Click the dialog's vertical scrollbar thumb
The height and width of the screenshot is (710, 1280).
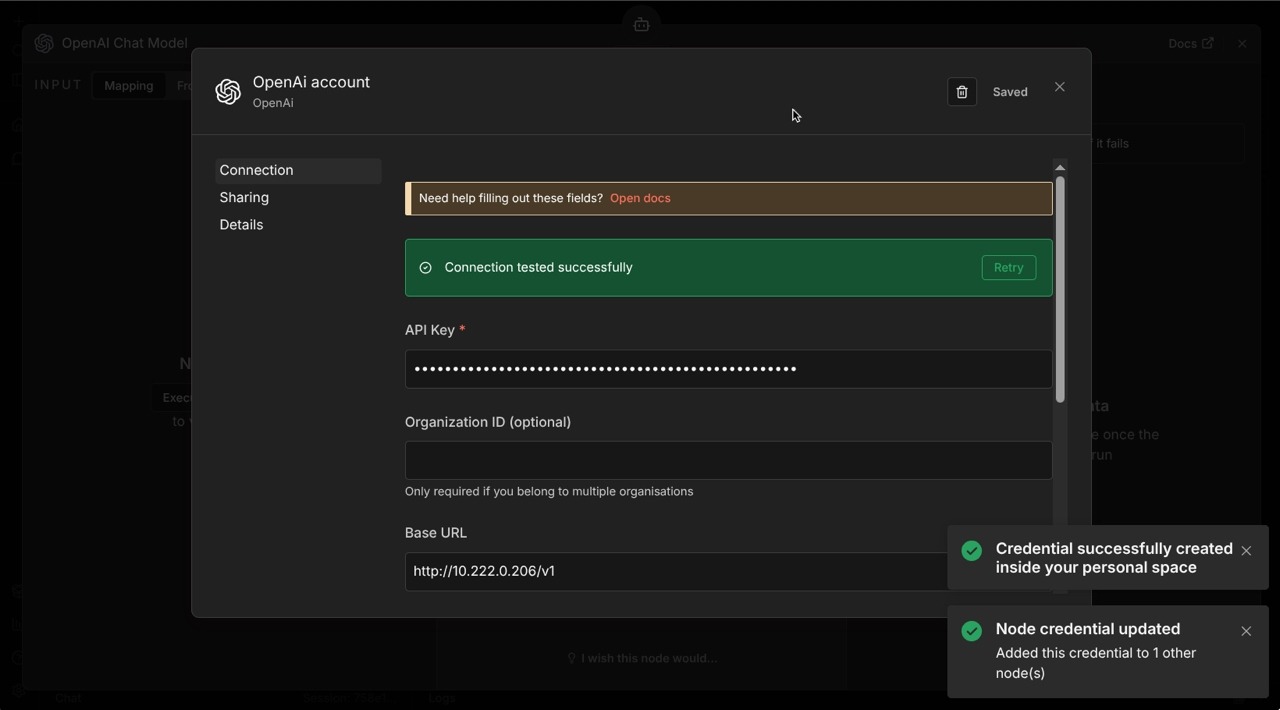[1060, 290]
